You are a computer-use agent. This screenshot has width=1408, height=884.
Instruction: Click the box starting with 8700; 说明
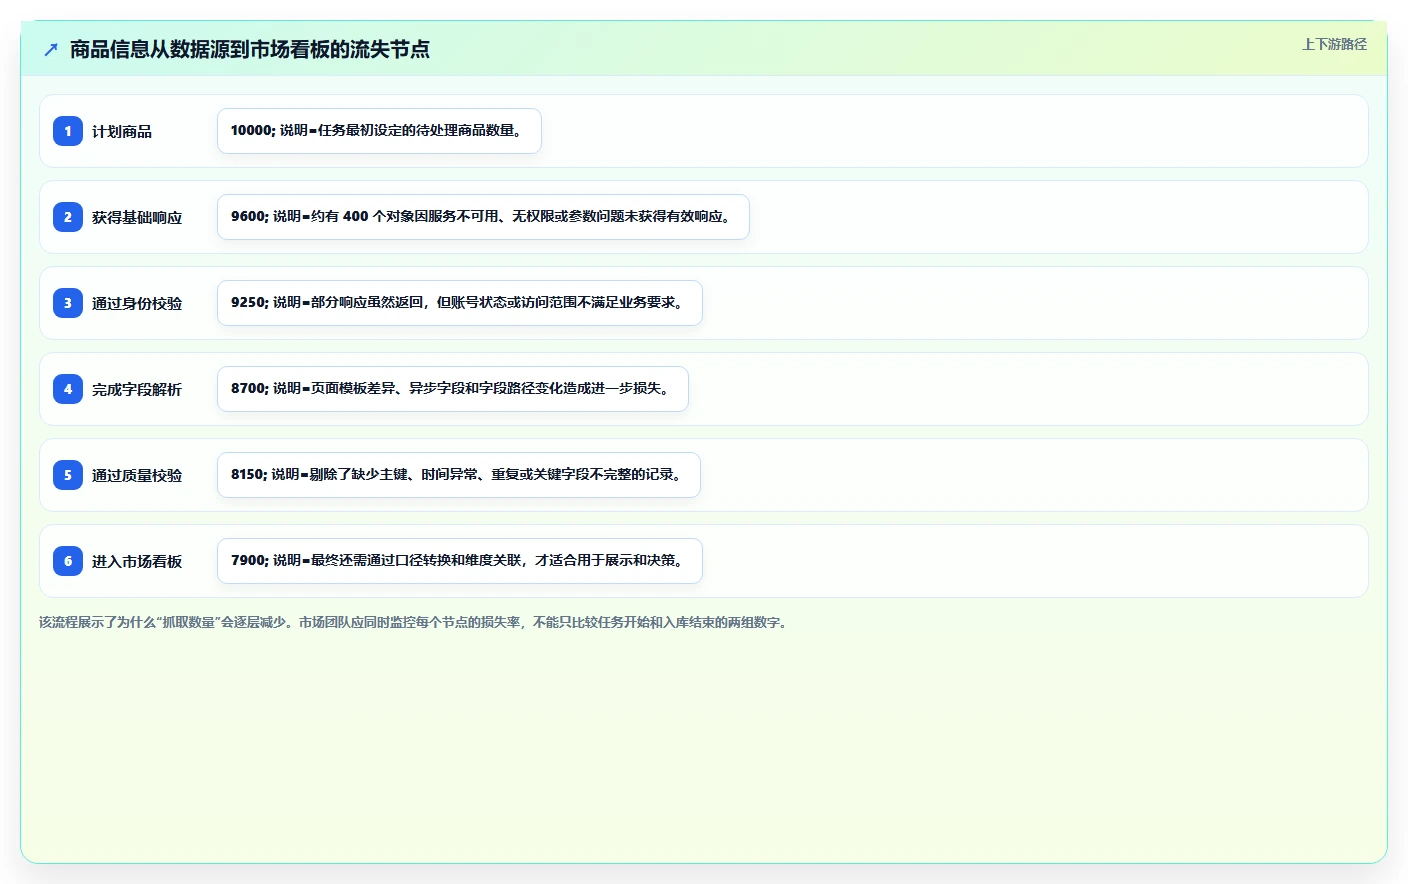(453, 389)
